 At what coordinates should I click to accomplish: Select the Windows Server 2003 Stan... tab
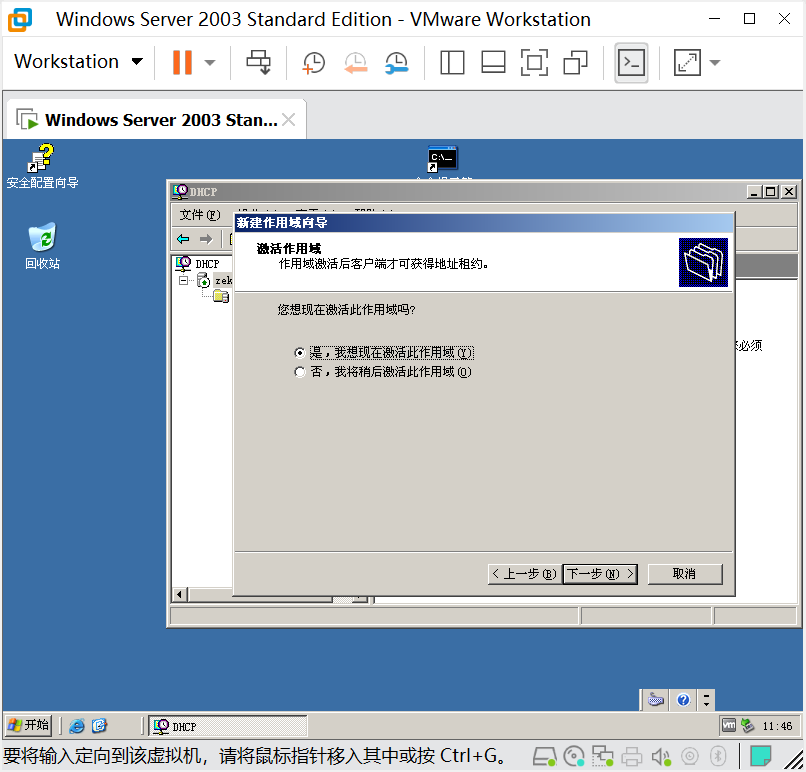point(154,120)
